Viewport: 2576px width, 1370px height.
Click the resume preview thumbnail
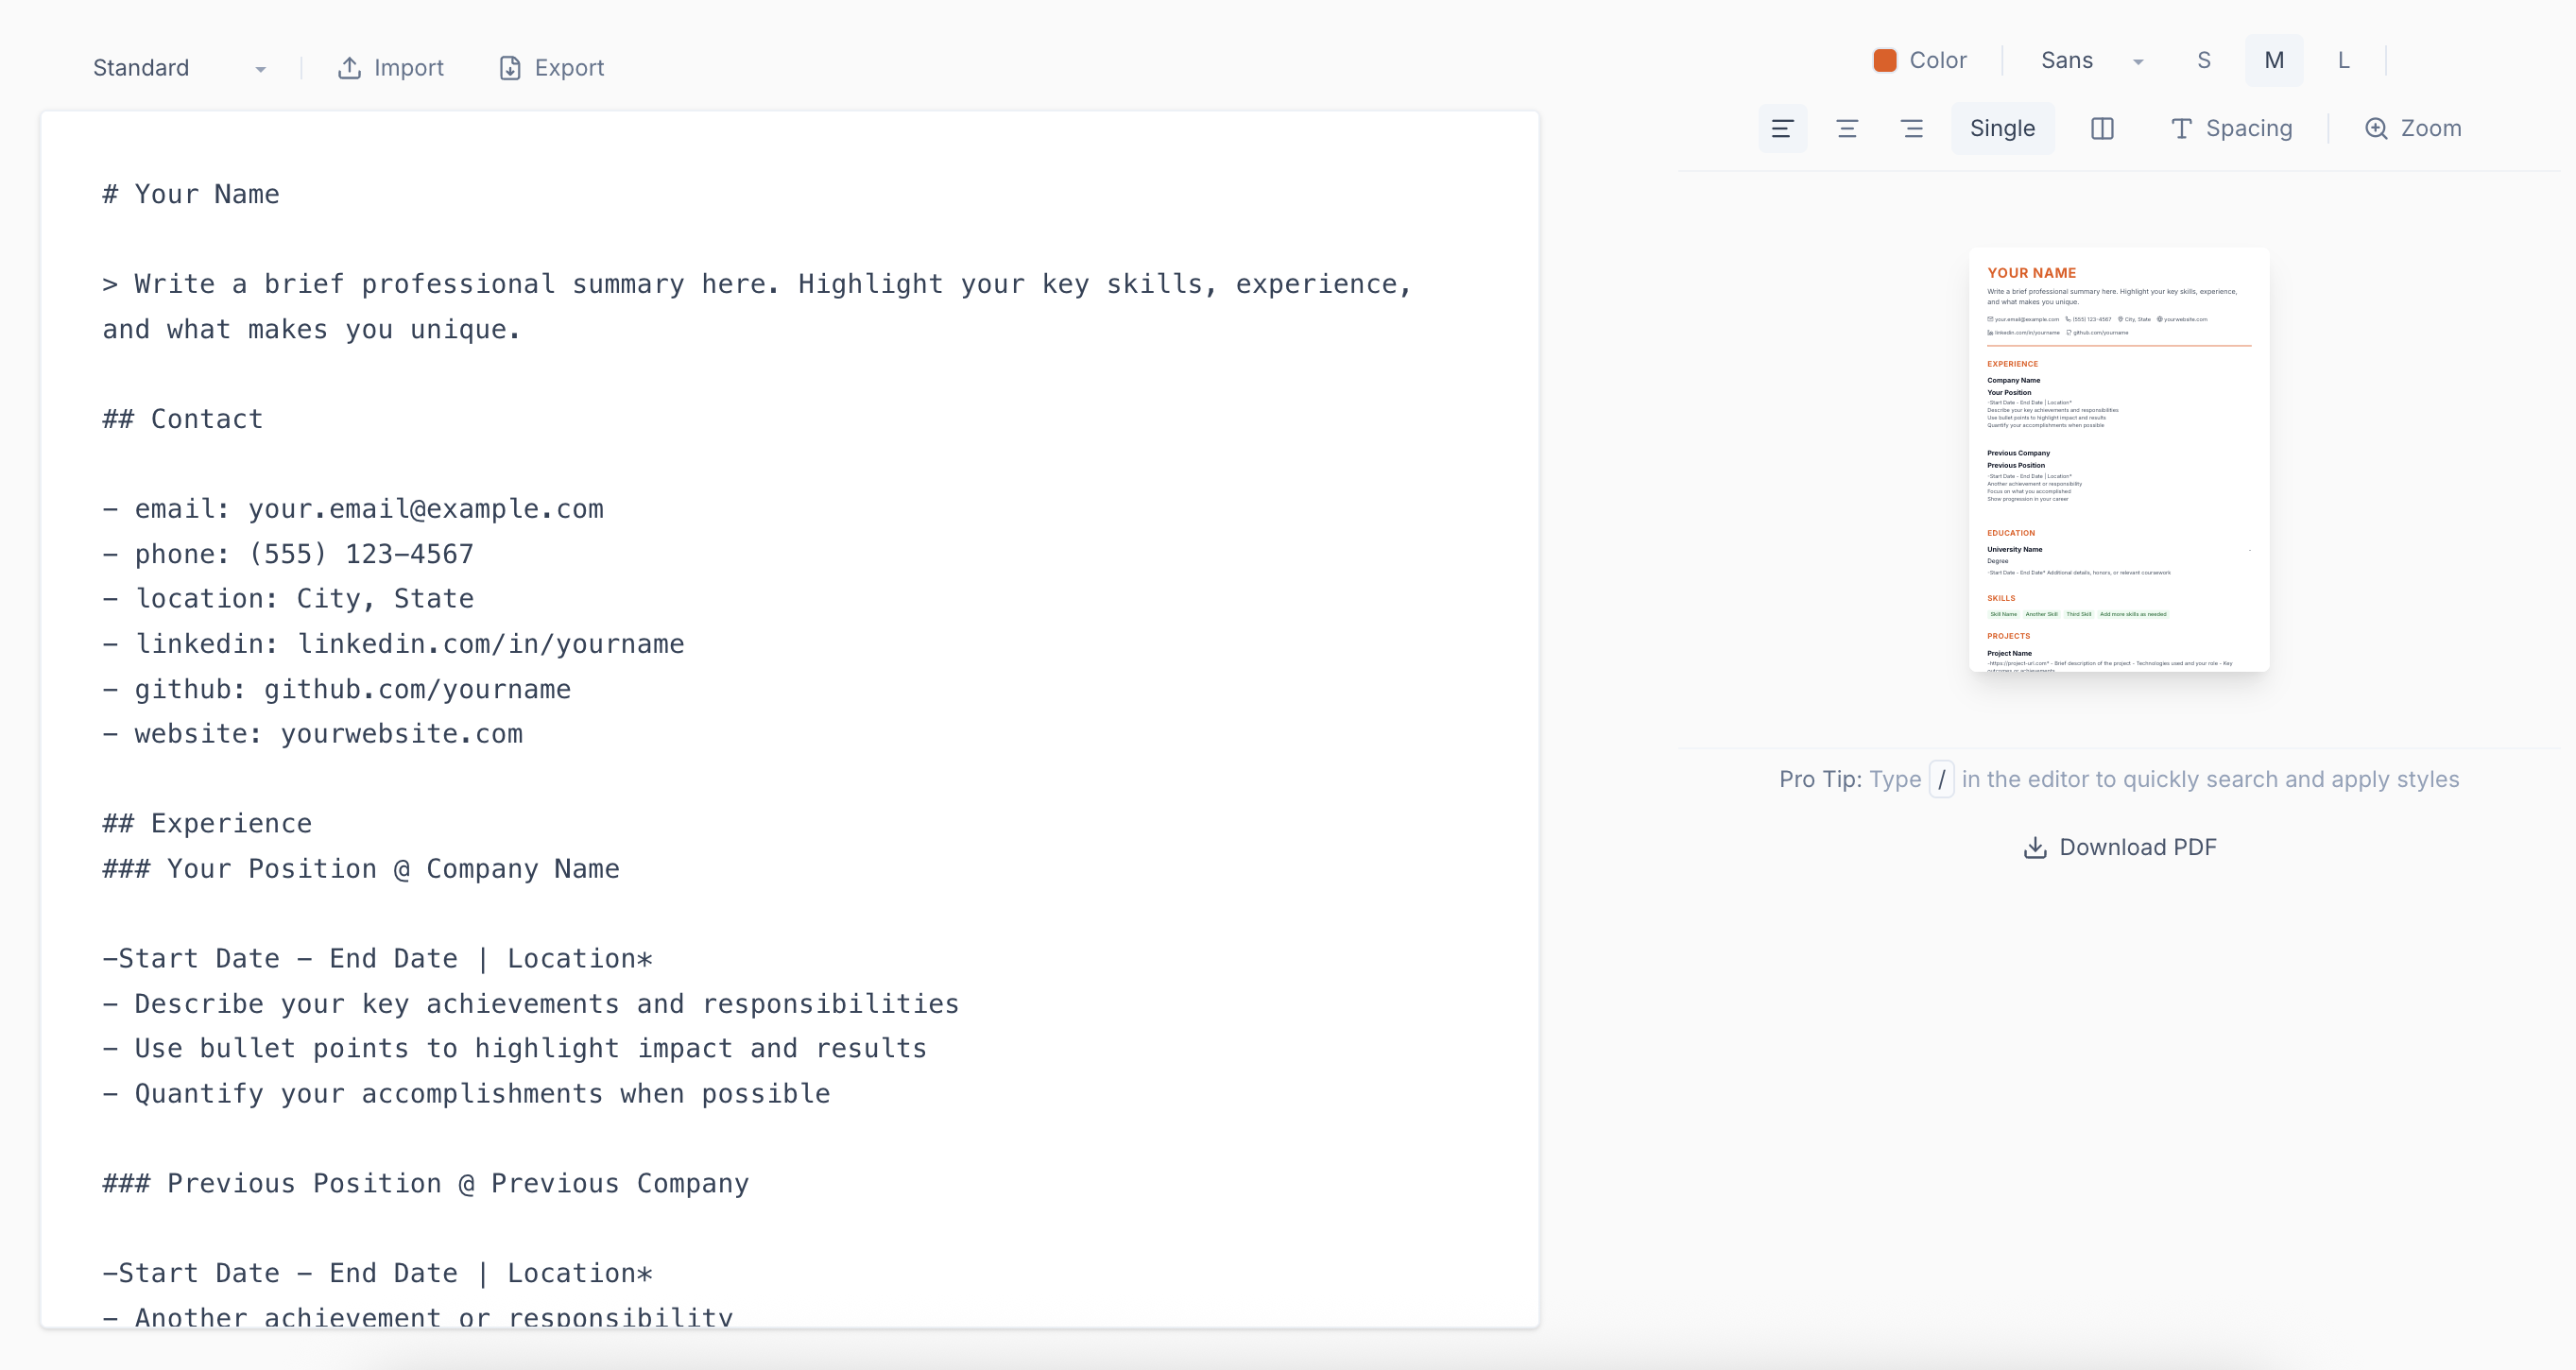(x=2119, y=463)
